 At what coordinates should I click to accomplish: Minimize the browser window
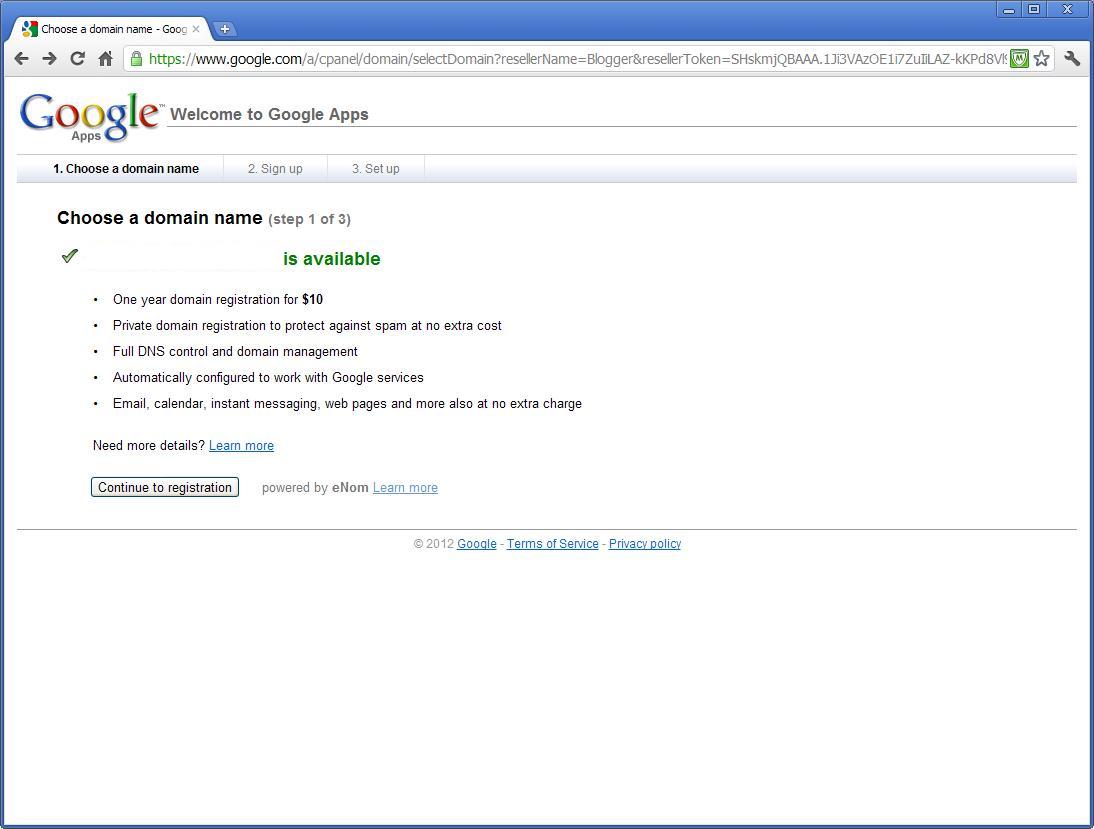(x=1009, y=10)
